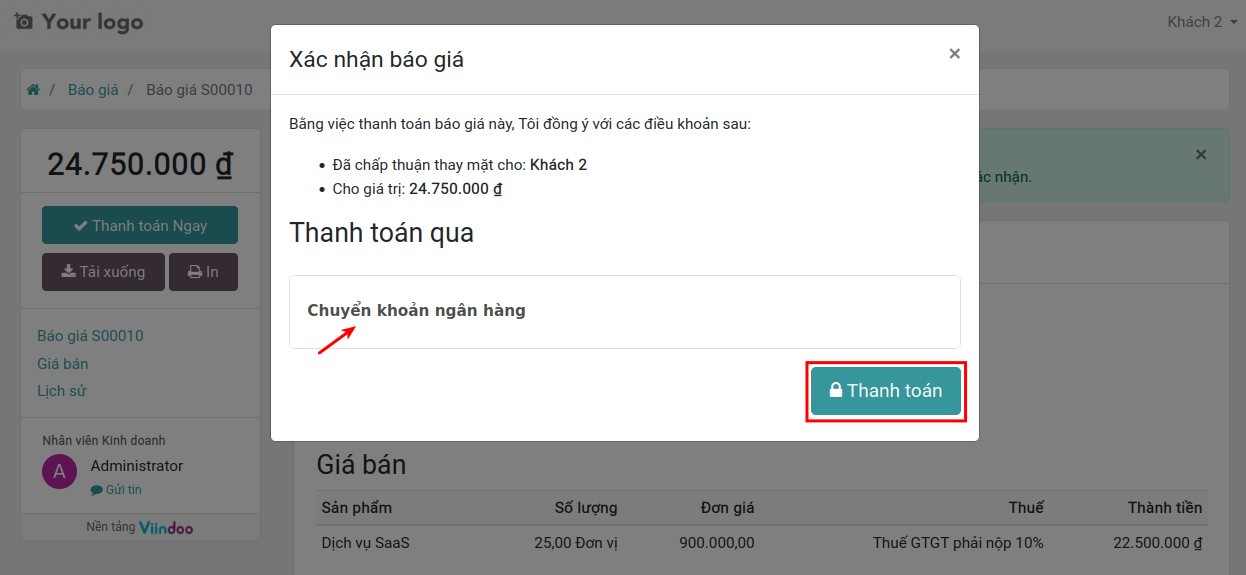Click the Dịch vụ SaaS product row
This screenshot has height=575, width=1246.
tap(365, 543)
